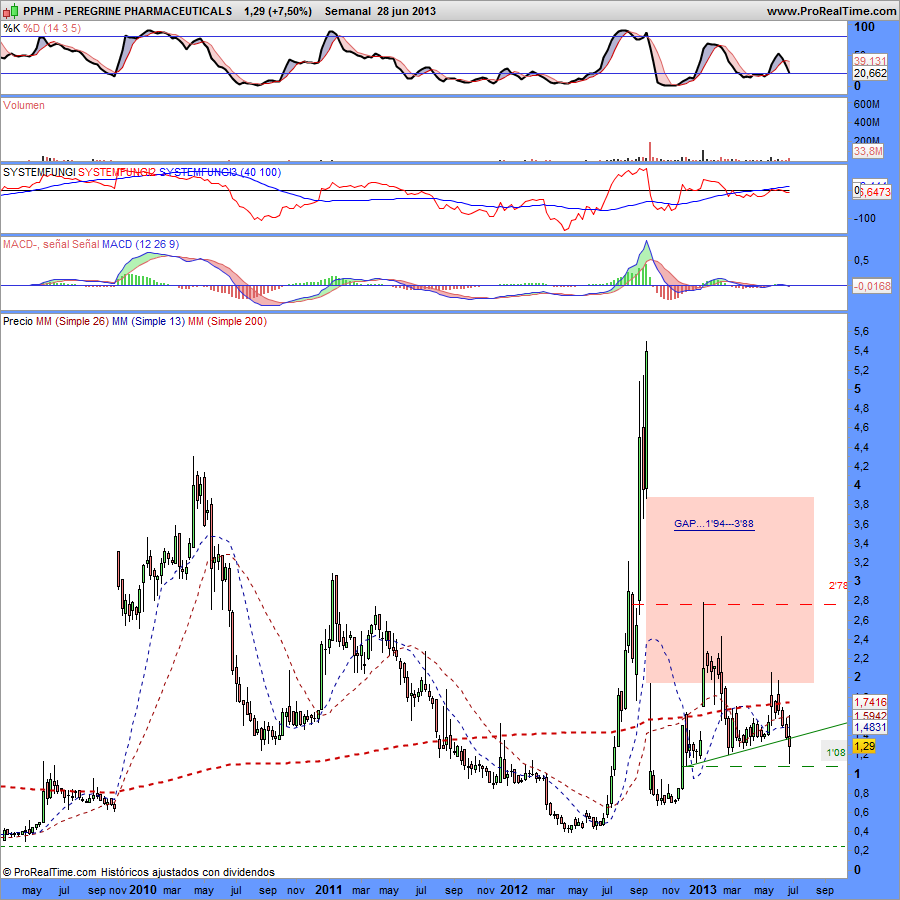
Task: Click the -0,0168 MACD value tag
Action: (x=872, y=285)
